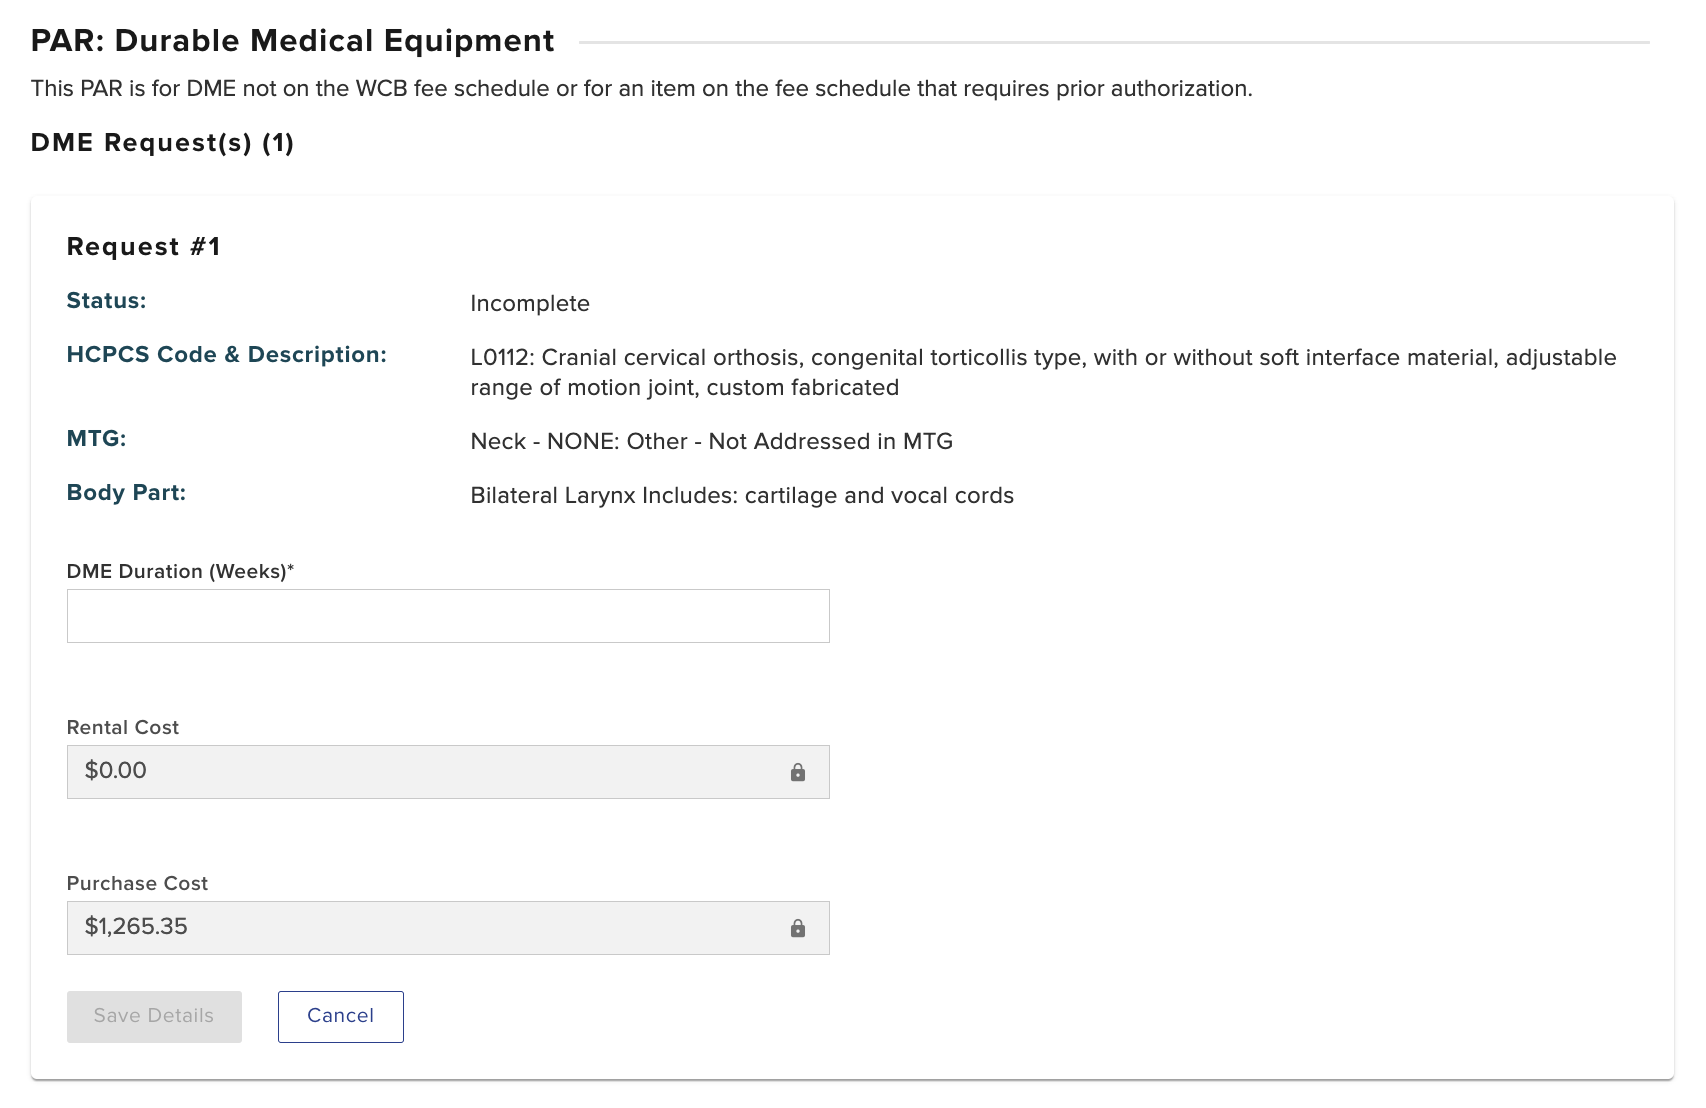Screen dimensions: 1706x1108
Task: Select the Request #1 title
Action: (x=144, y=247)
